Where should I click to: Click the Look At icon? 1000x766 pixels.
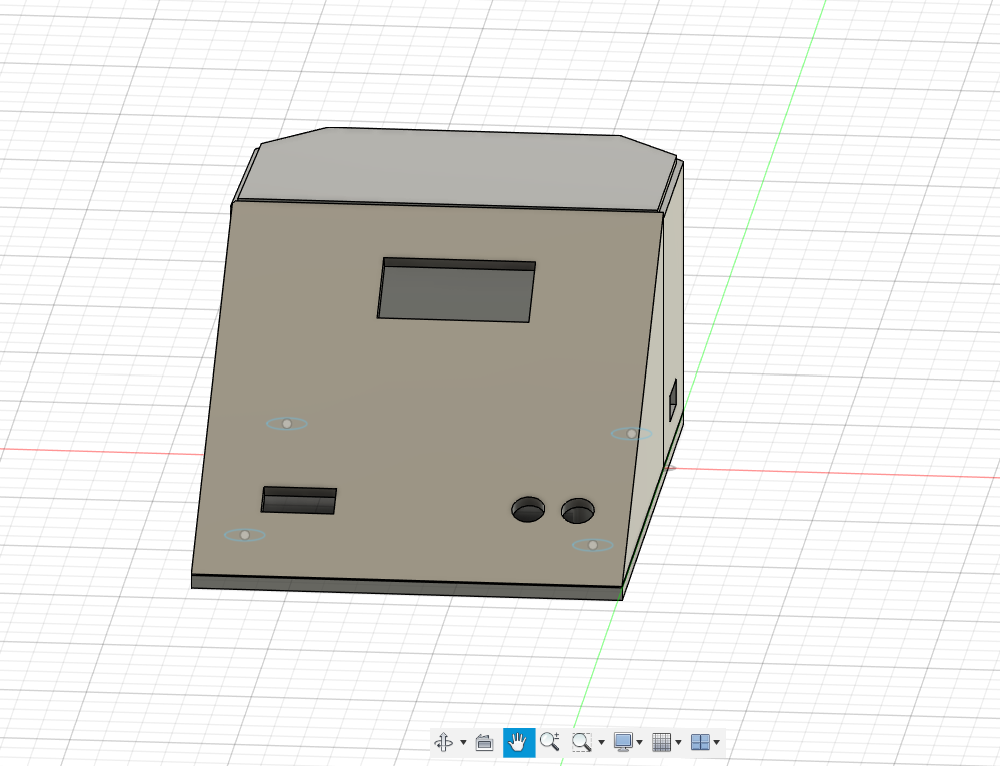coord(485,742)
